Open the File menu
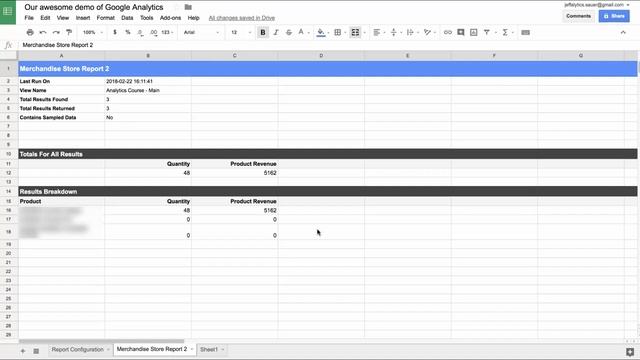This screenshot has height=360, width=640. point(29,18)
